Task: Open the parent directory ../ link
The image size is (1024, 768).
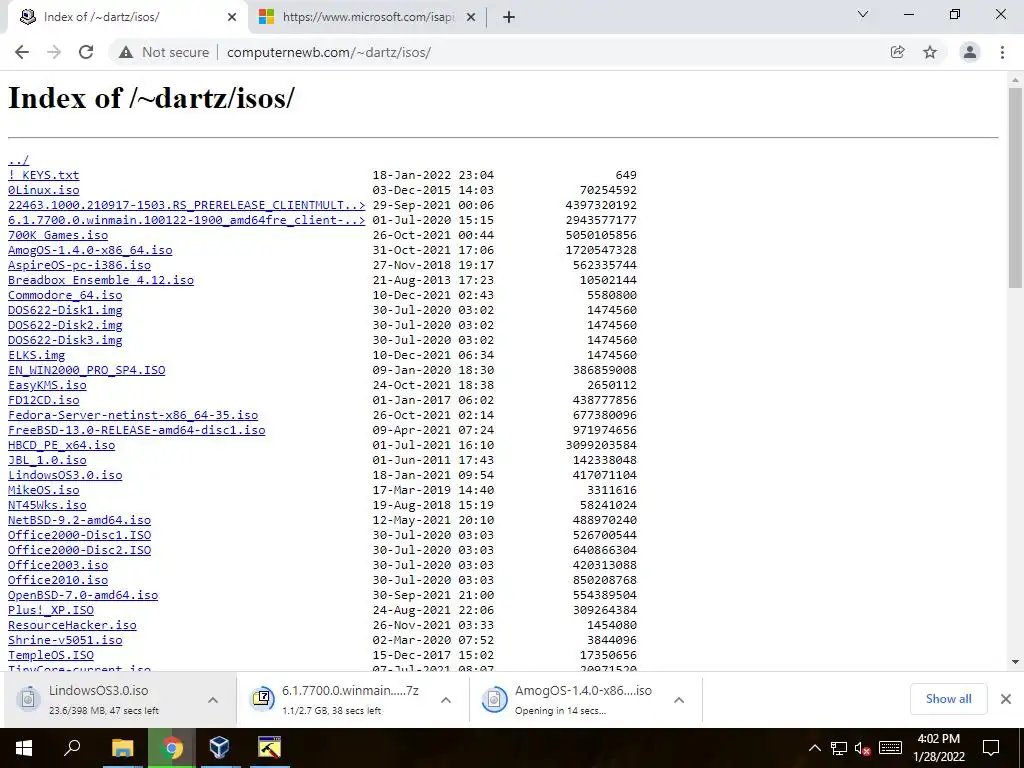Action: [18, 160]
